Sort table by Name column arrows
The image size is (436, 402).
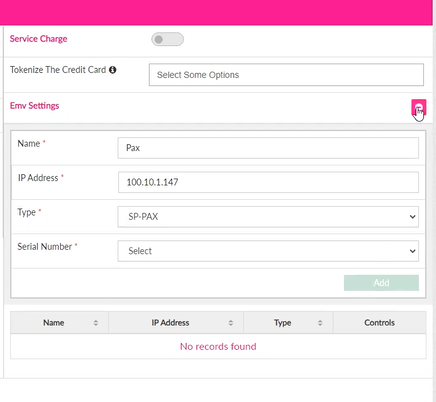point(96,323)
